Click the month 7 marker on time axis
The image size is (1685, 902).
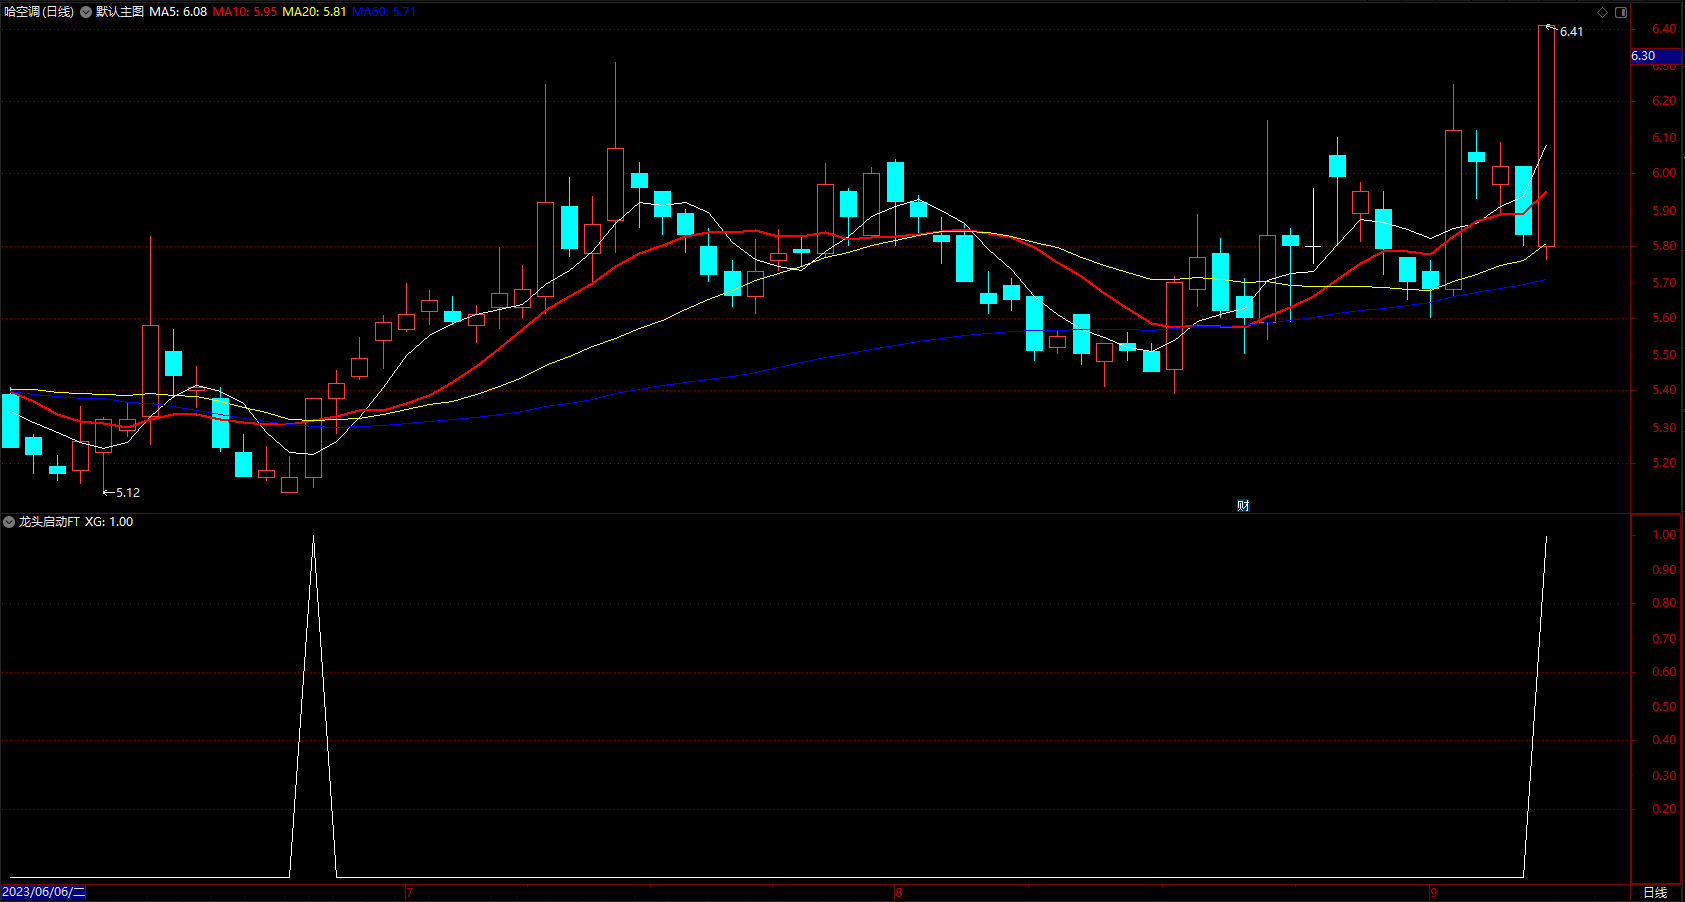pos(410,893)
